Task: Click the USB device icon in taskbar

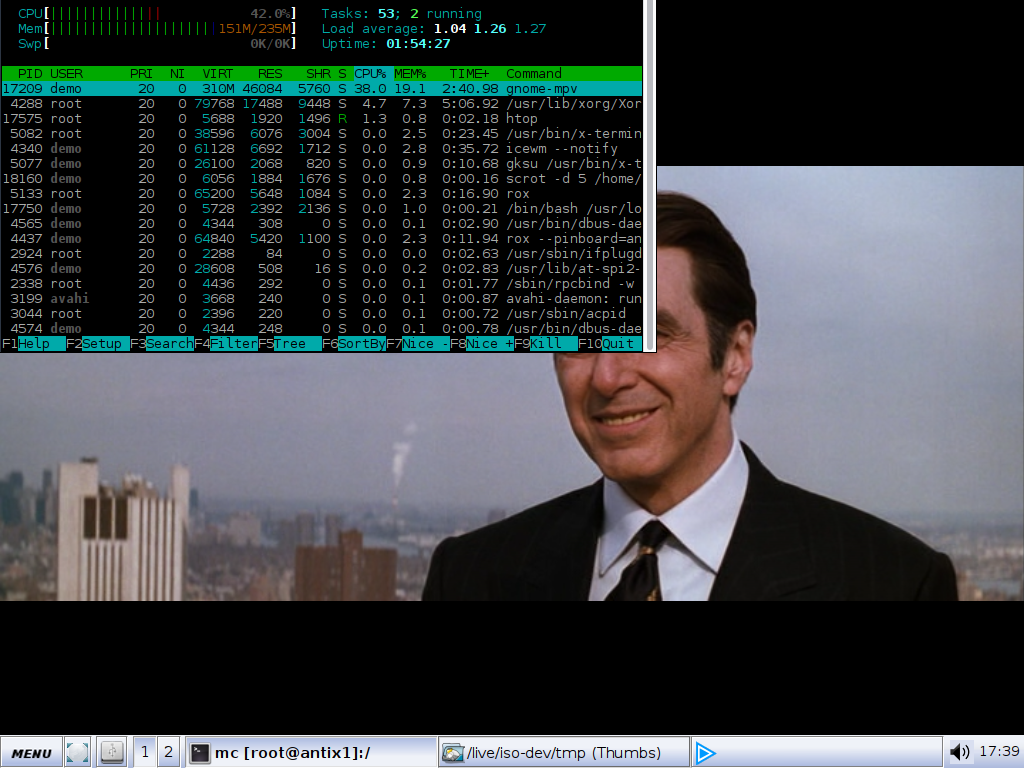Action: [x=112, y=752]
